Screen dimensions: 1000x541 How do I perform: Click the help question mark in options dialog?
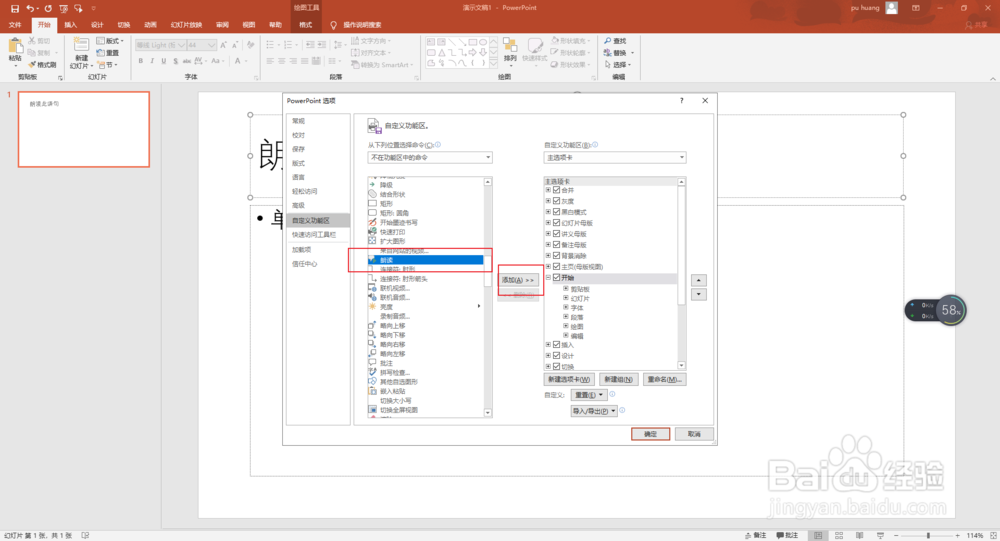681,101
